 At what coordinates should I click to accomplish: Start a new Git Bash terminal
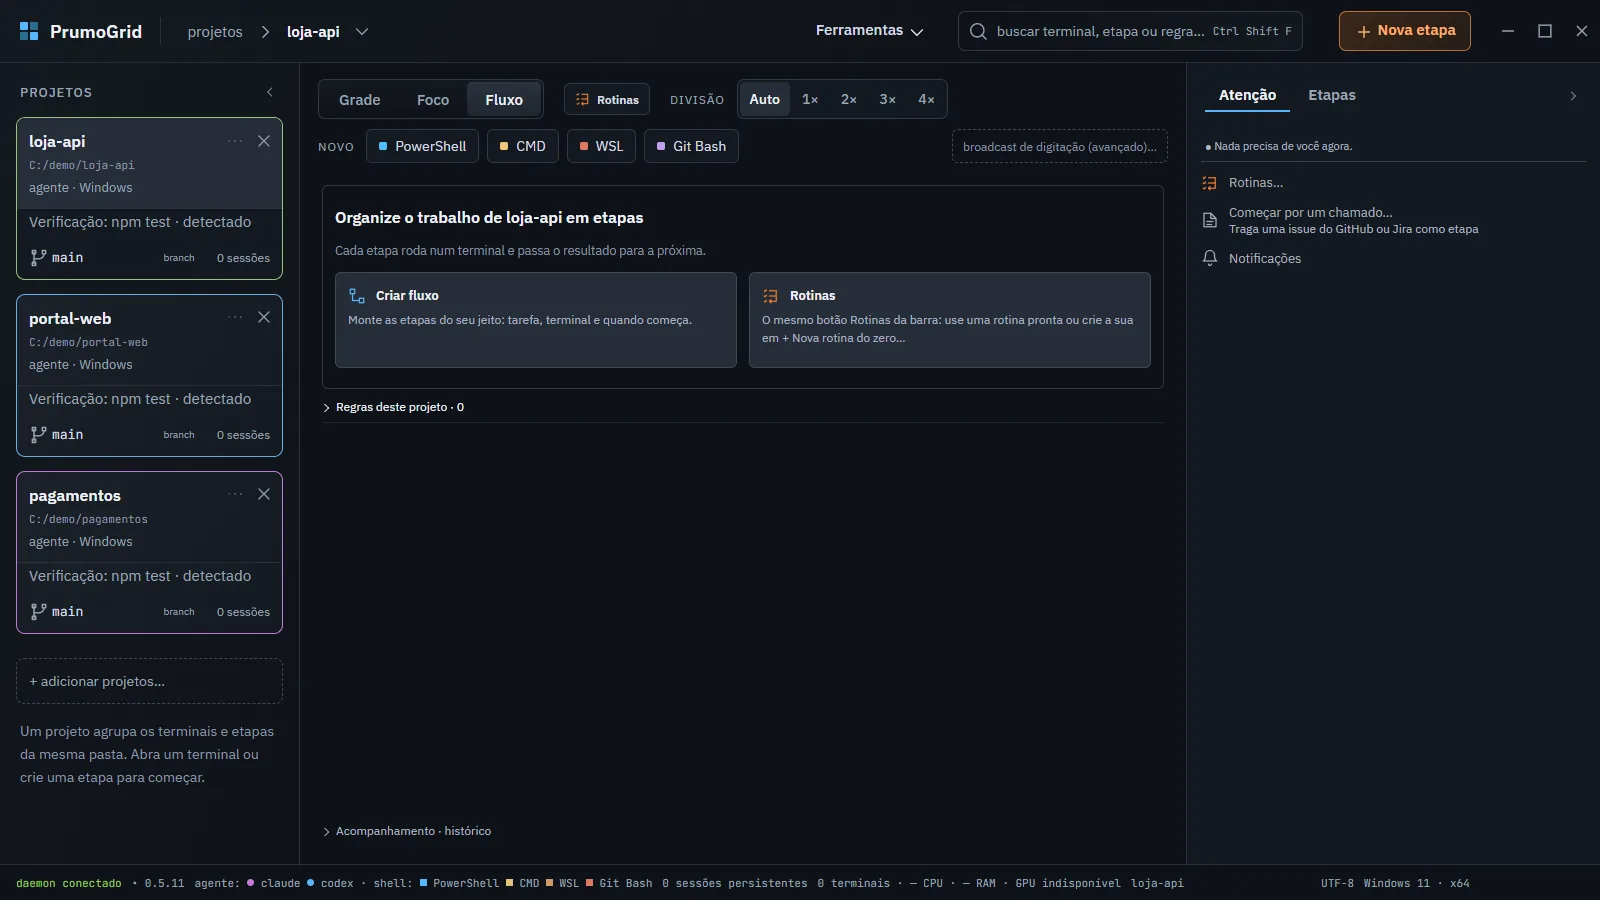(x=691, y=146)
